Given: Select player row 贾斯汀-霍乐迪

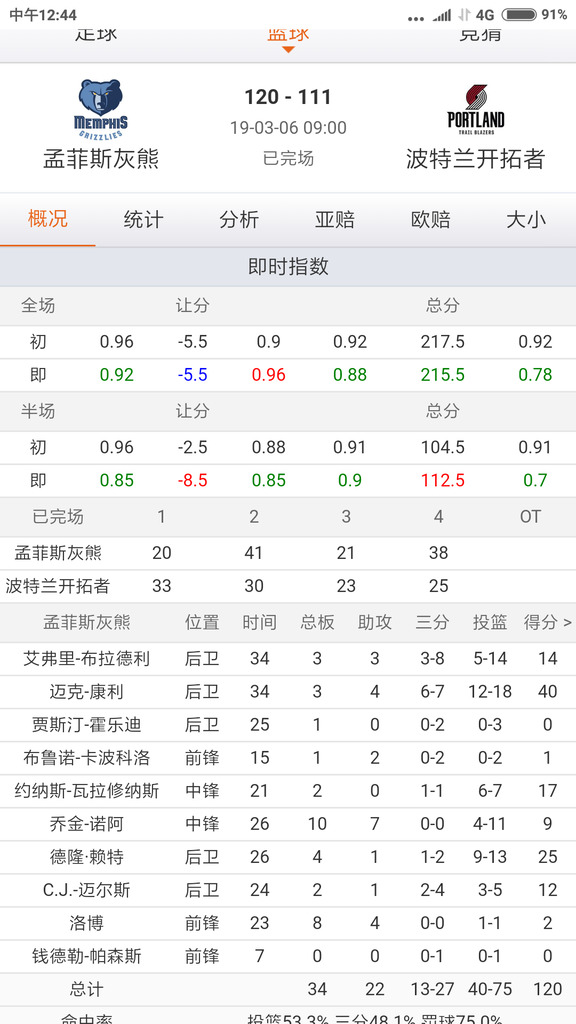Looking at the screenshot, I should click(x=288, y=725).
